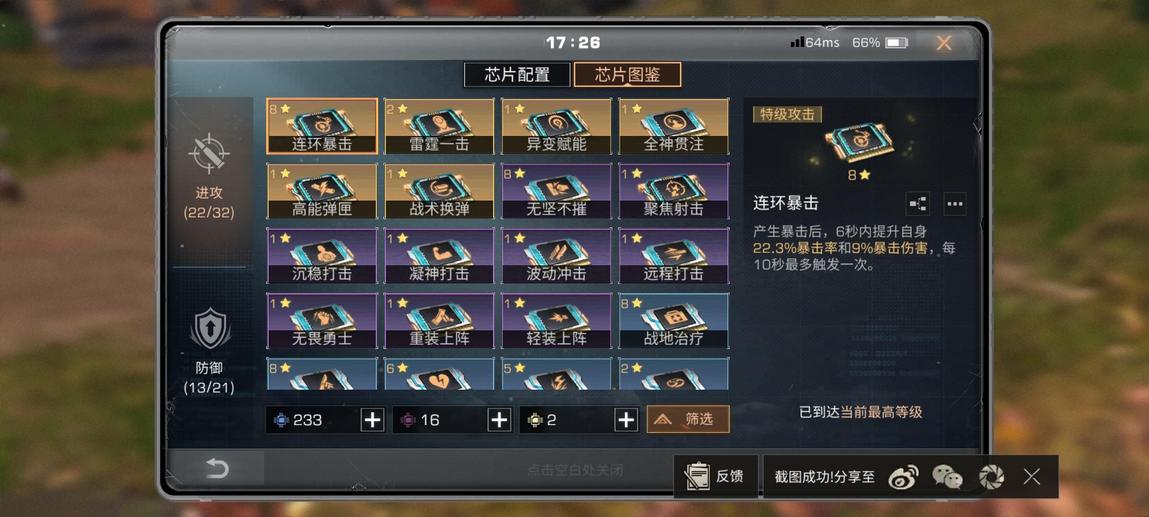1149x517 pixels.
Task: Add more gold chip currency (2)
Action: click(626, 420)
